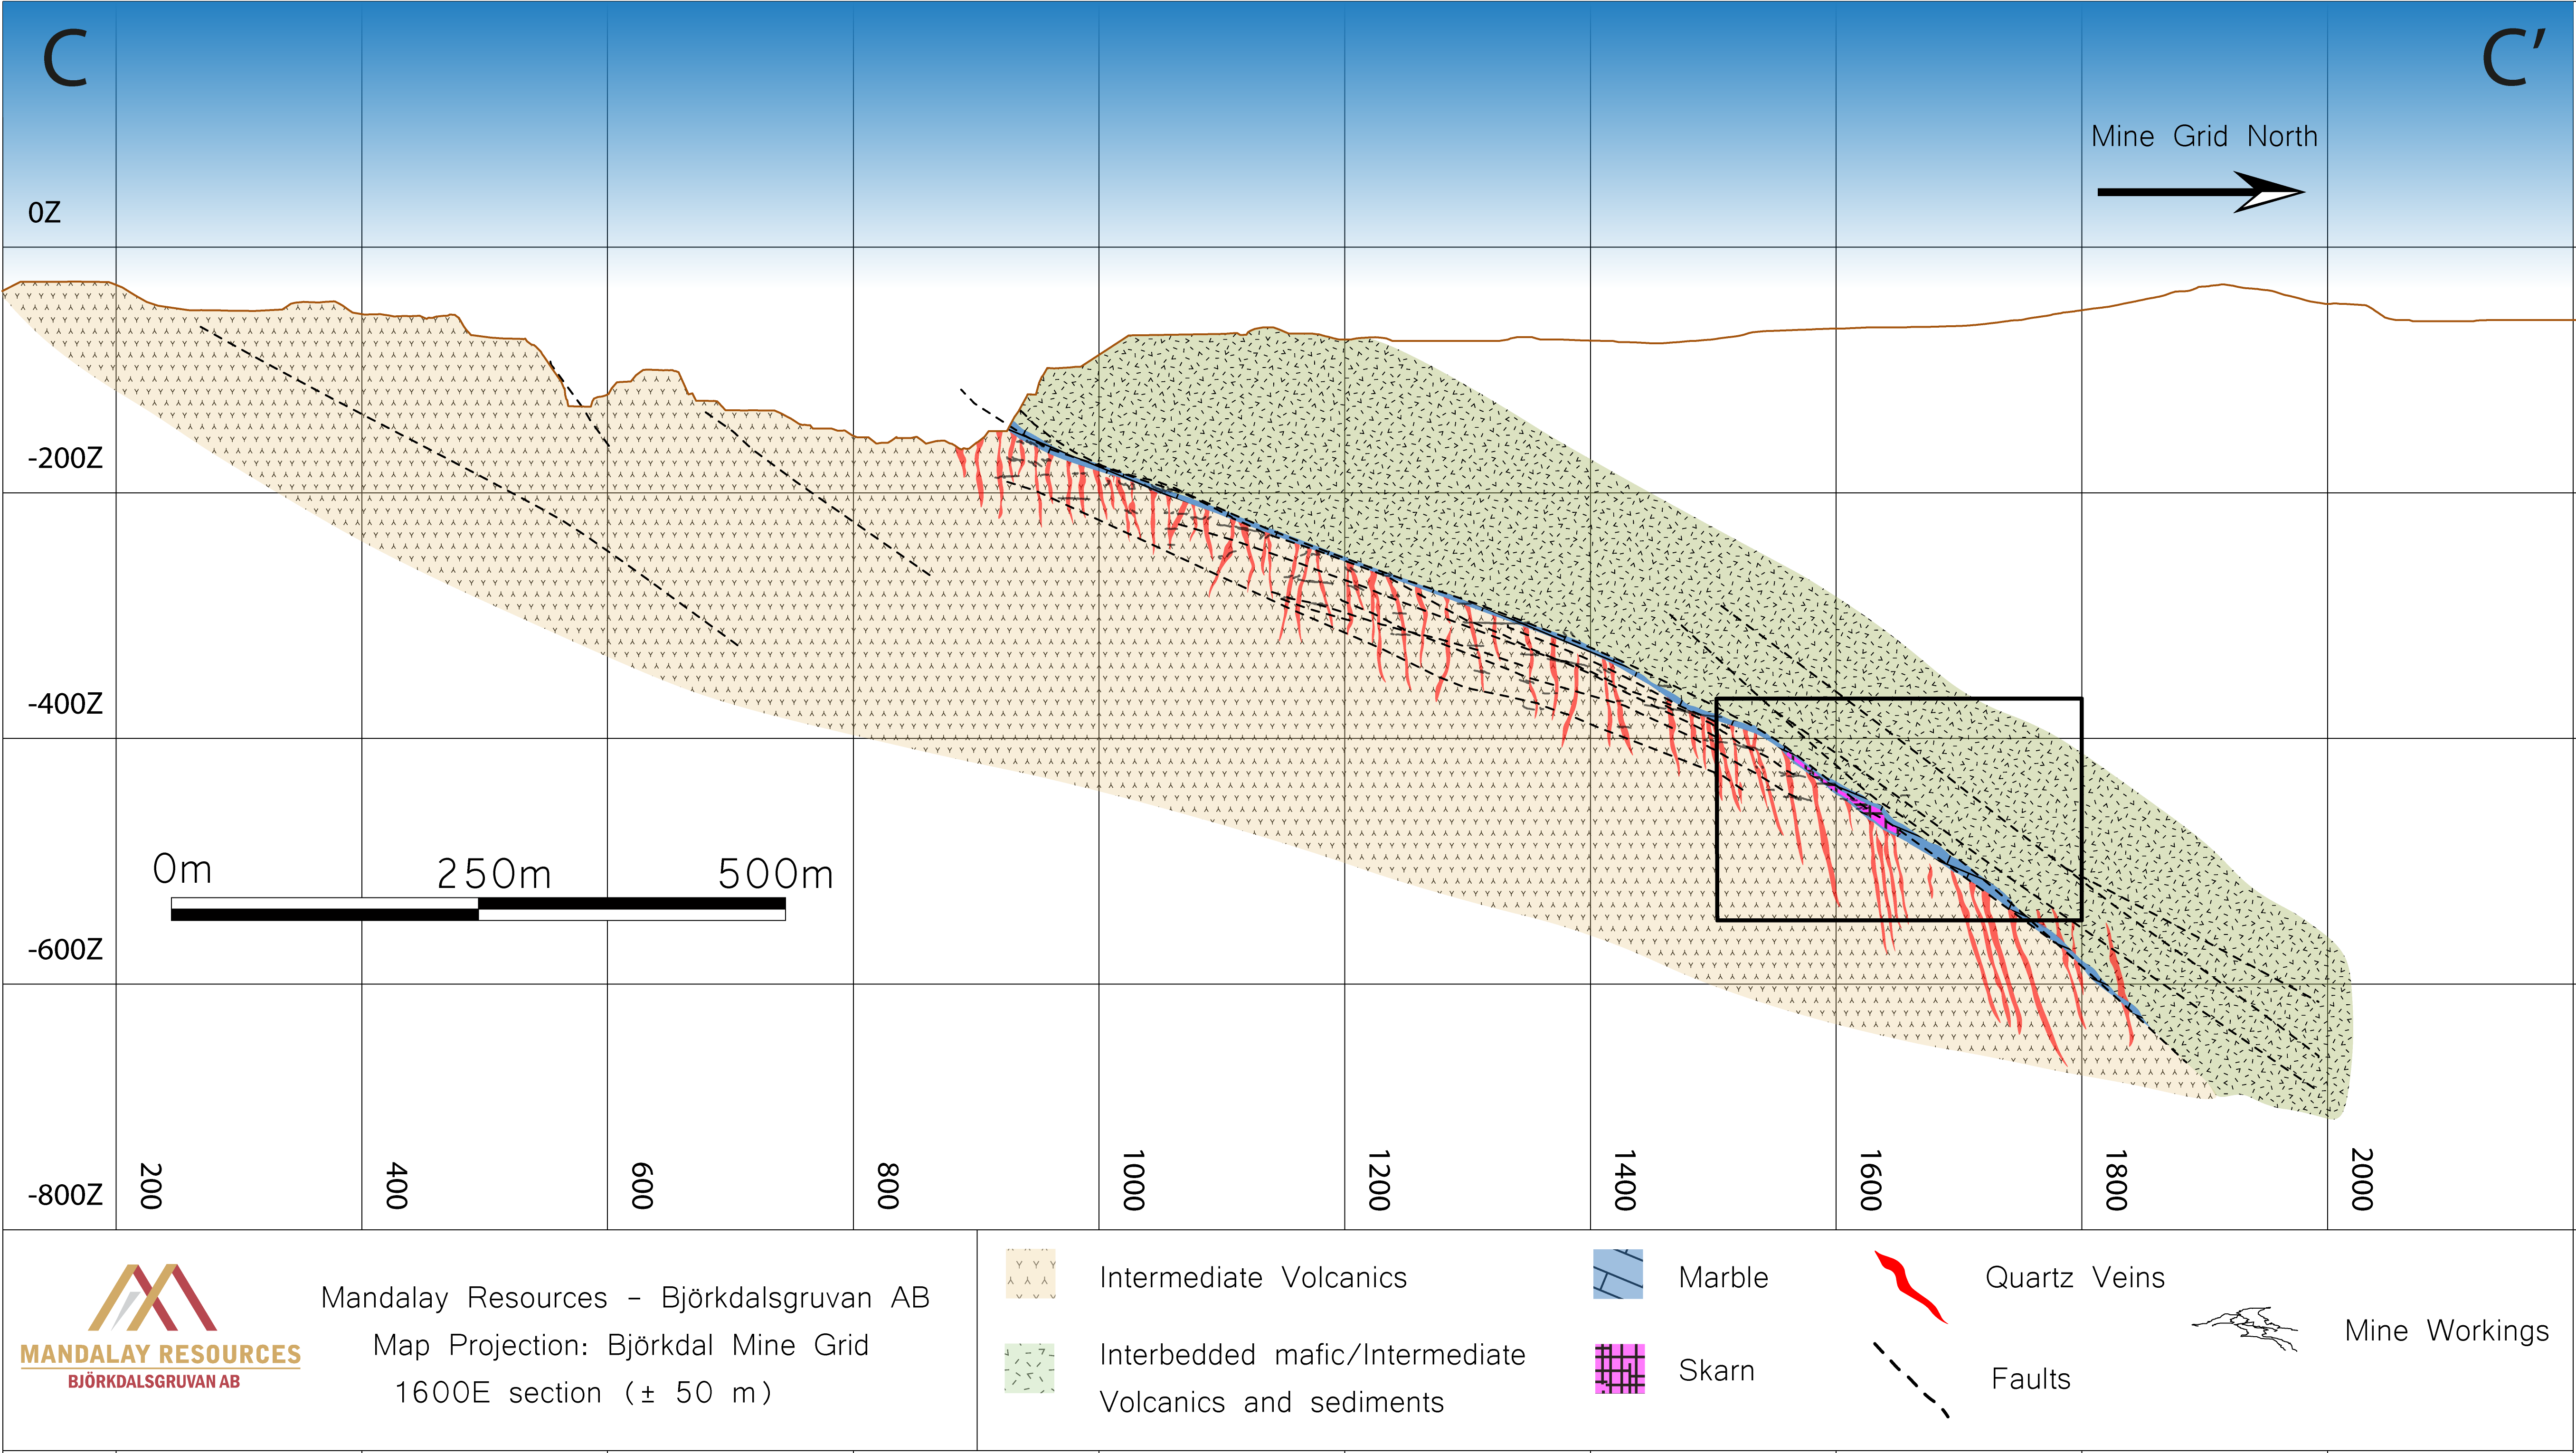Image resolution: width=2576 pixels, height=1453 pixels.
Task: Click the 'Quartz Veins' legend text
Action: 2075,1278
